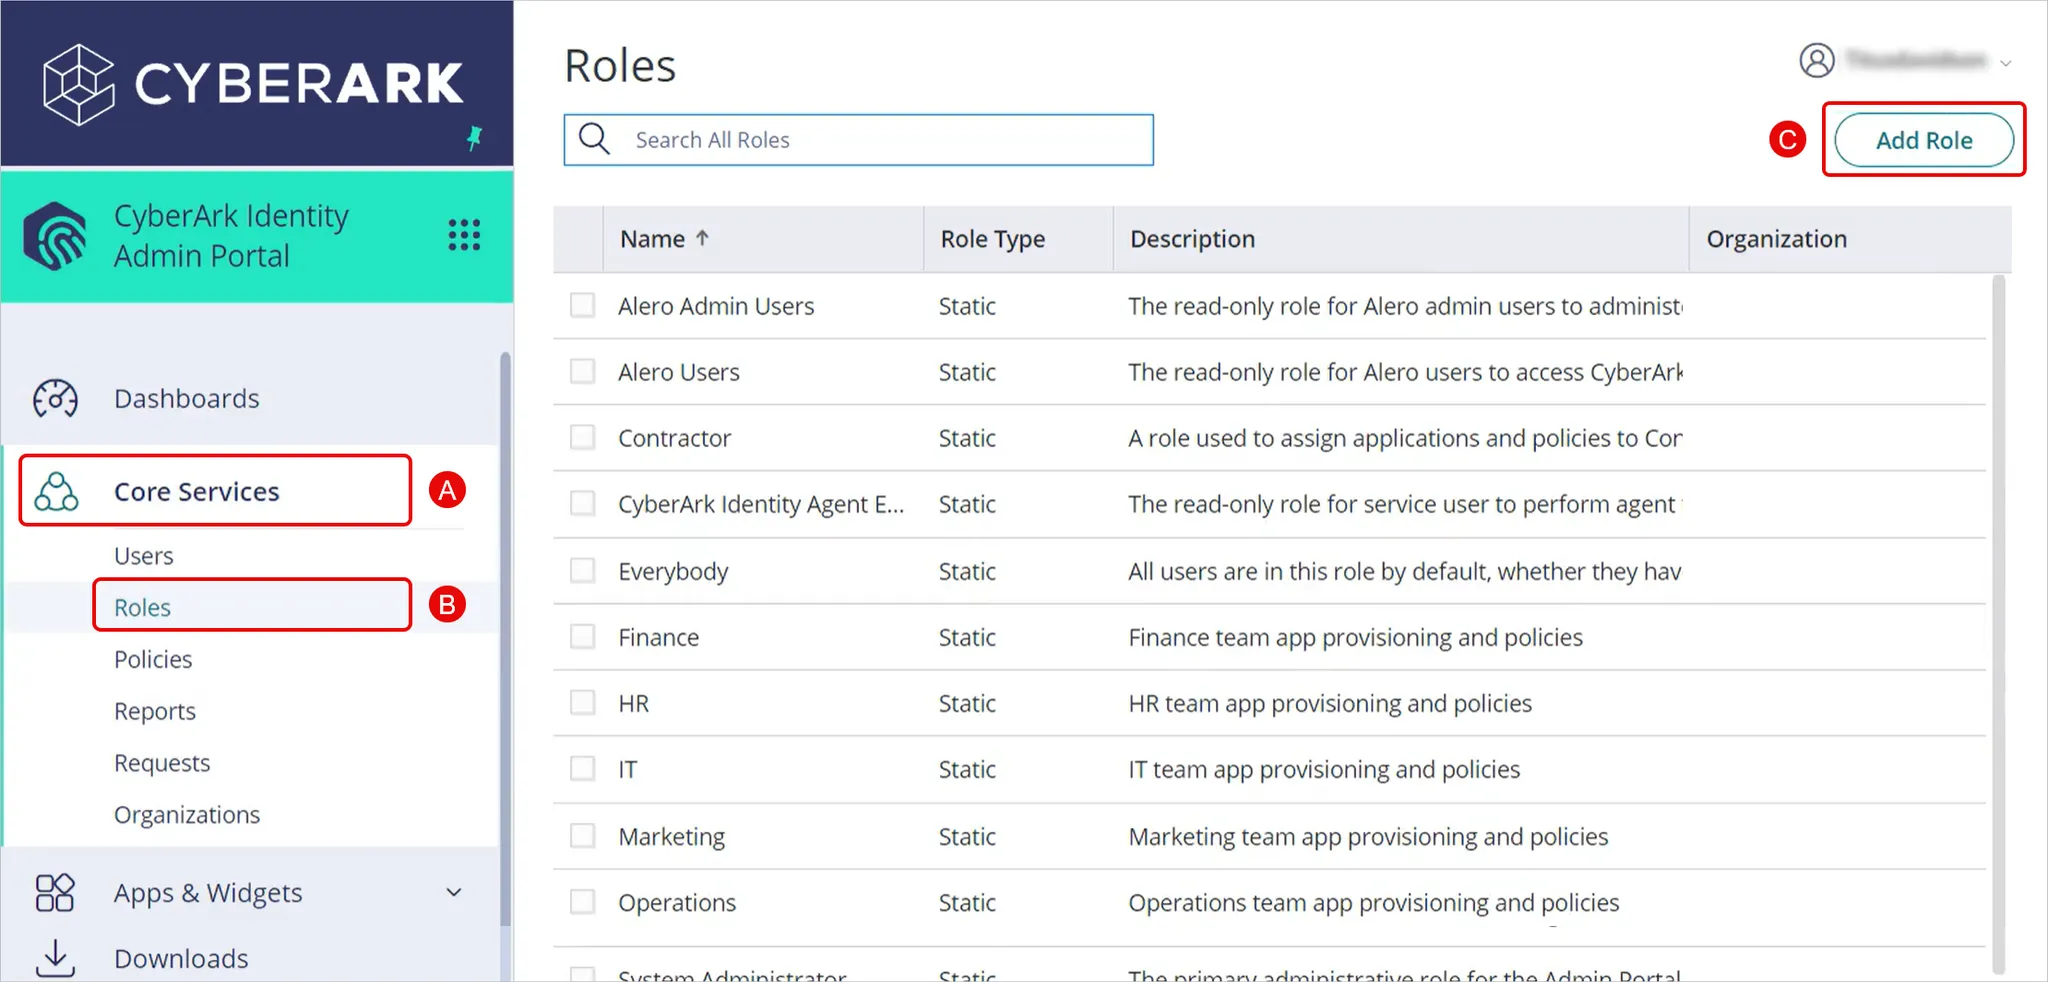
Task: Select Core Services in sidebar
Action: (x=215, y=490)
